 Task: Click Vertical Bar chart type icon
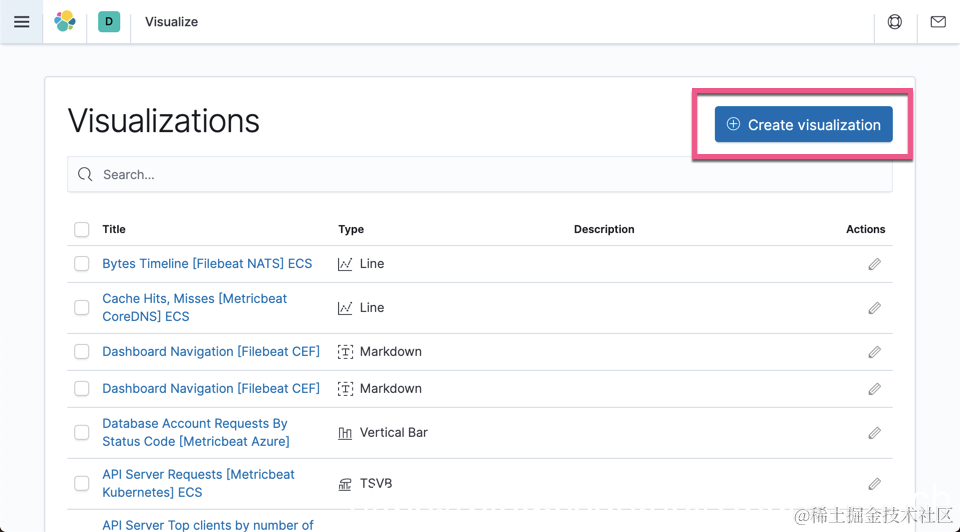[x=345, y=433]
